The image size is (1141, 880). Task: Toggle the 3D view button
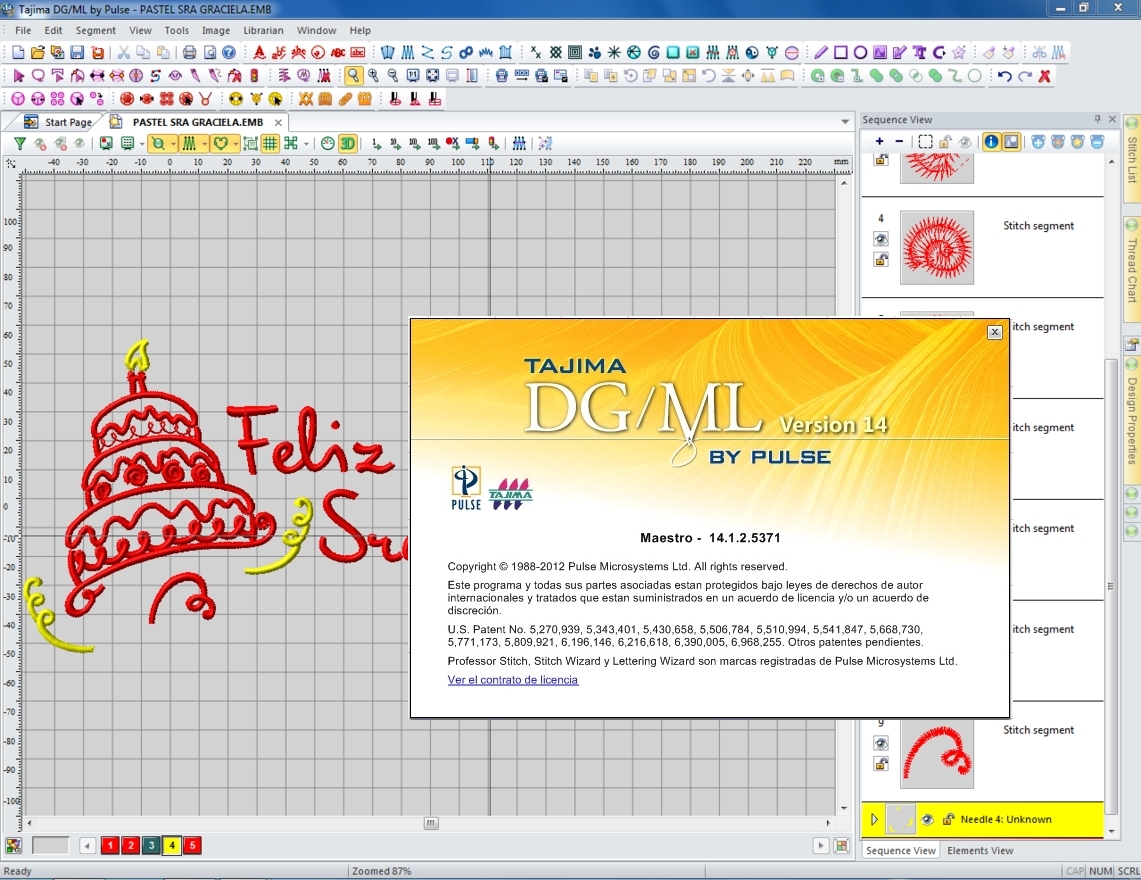348,143
